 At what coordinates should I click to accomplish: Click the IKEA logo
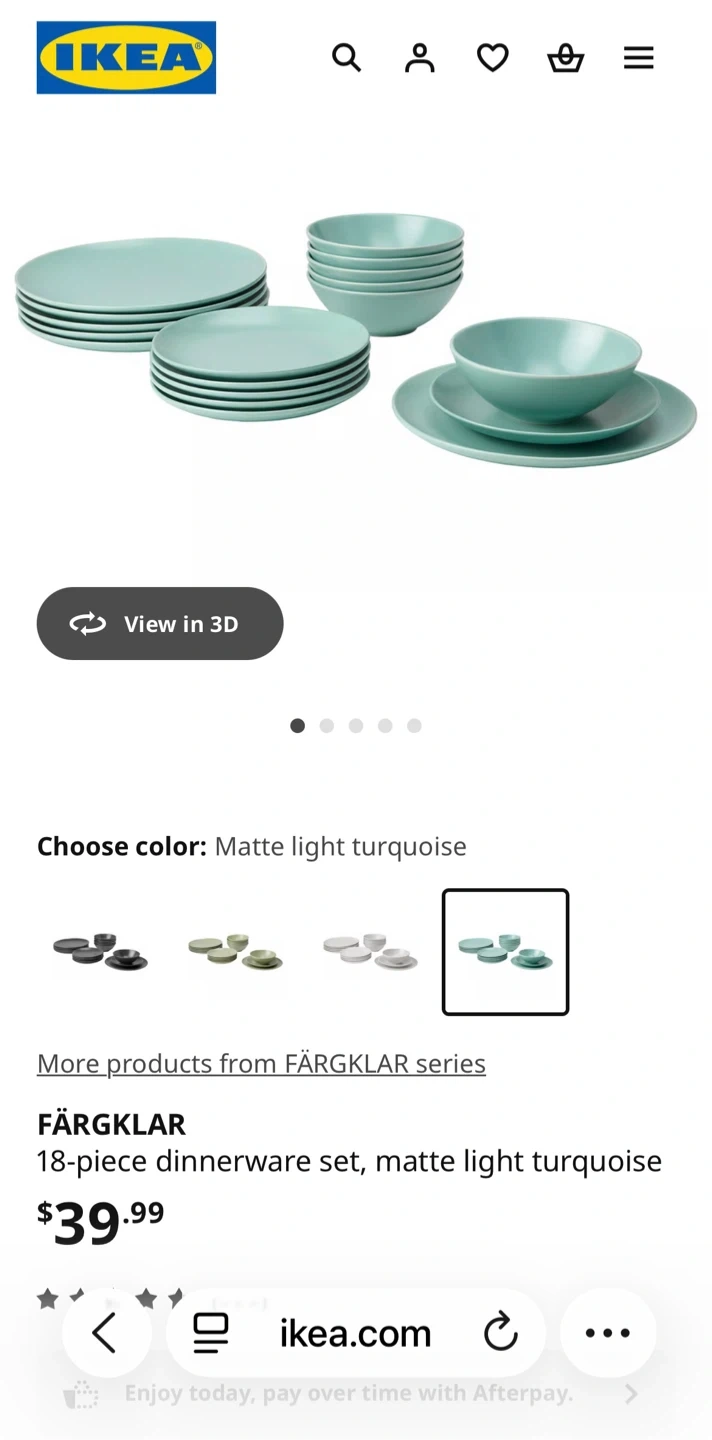pos(126,58)
